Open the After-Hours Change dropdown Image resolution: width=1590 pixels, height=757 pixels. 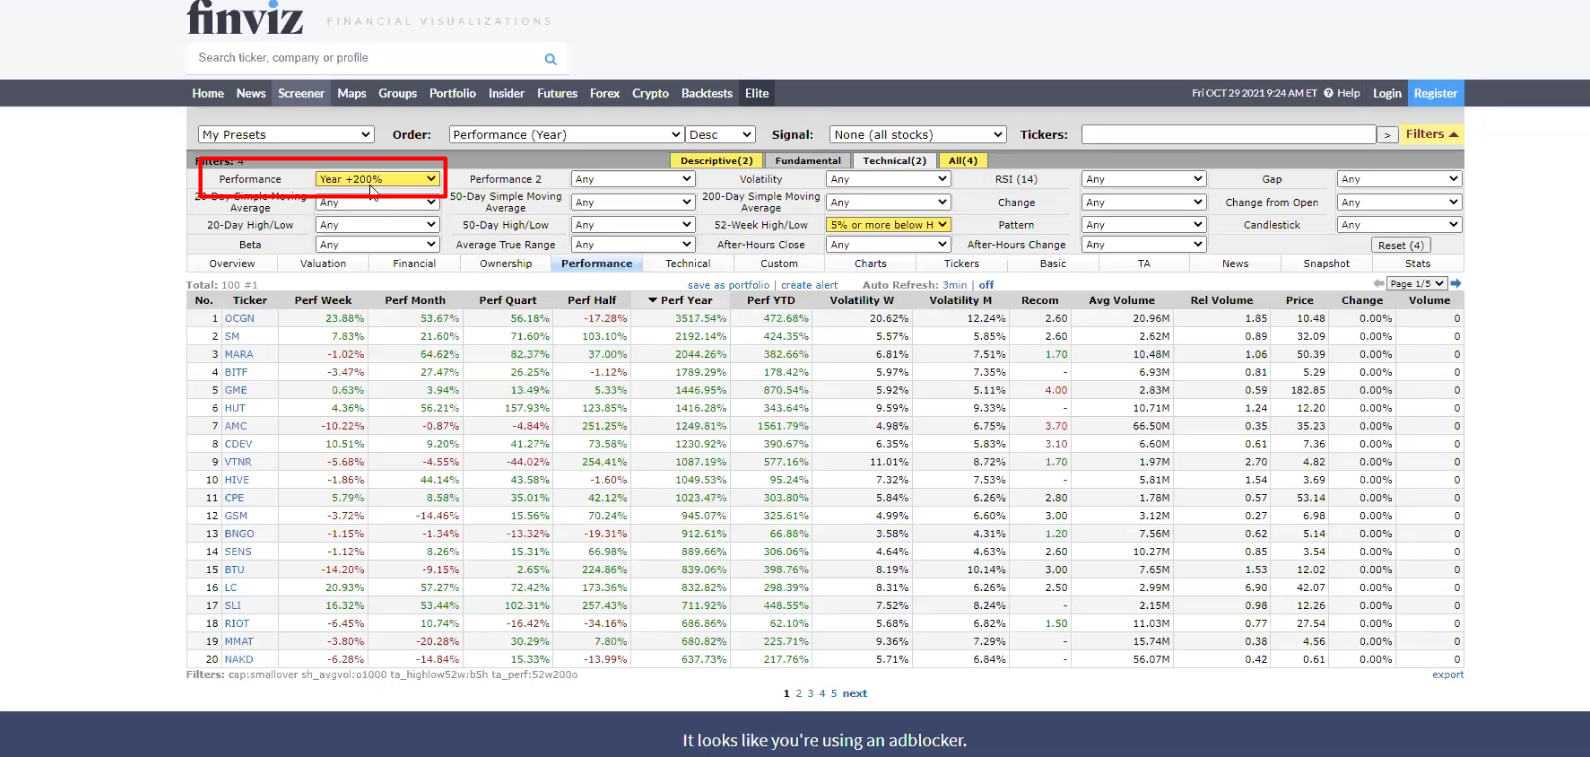(1144, 244)
